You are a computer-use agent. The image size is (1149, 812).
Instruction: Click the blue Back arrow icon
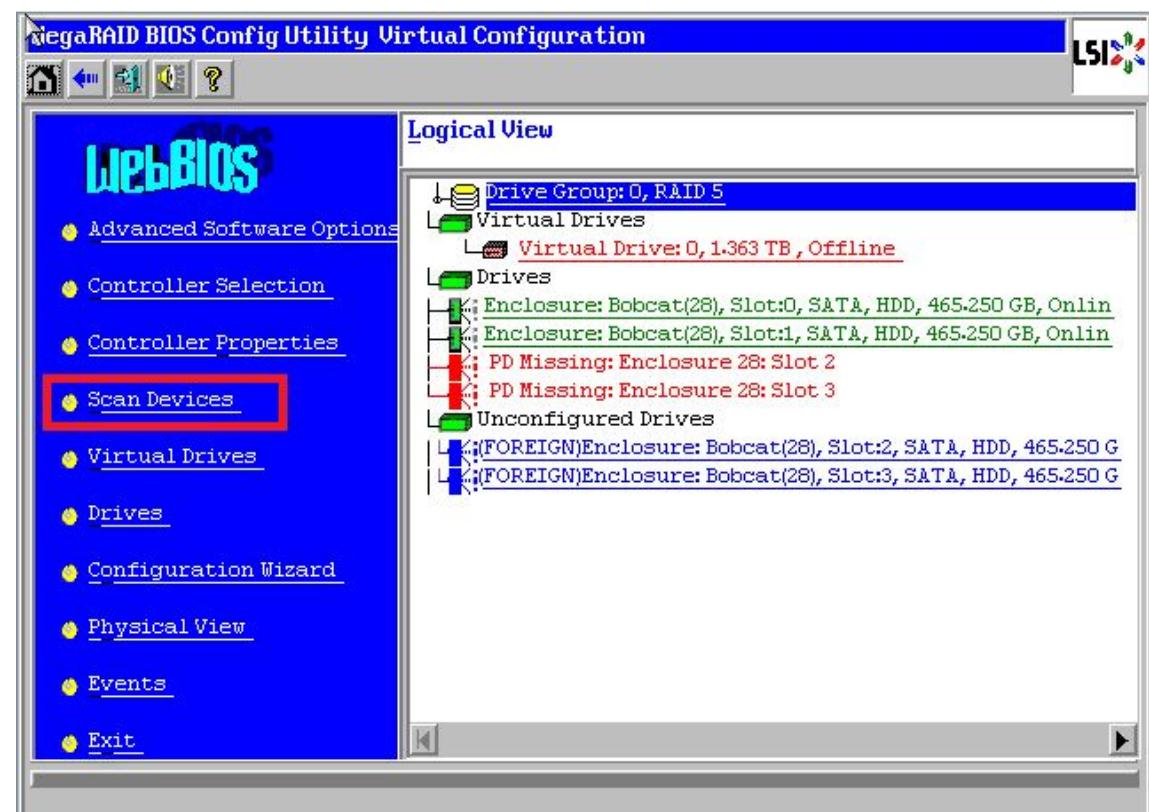pyautogui.click(x=86, y=78)
